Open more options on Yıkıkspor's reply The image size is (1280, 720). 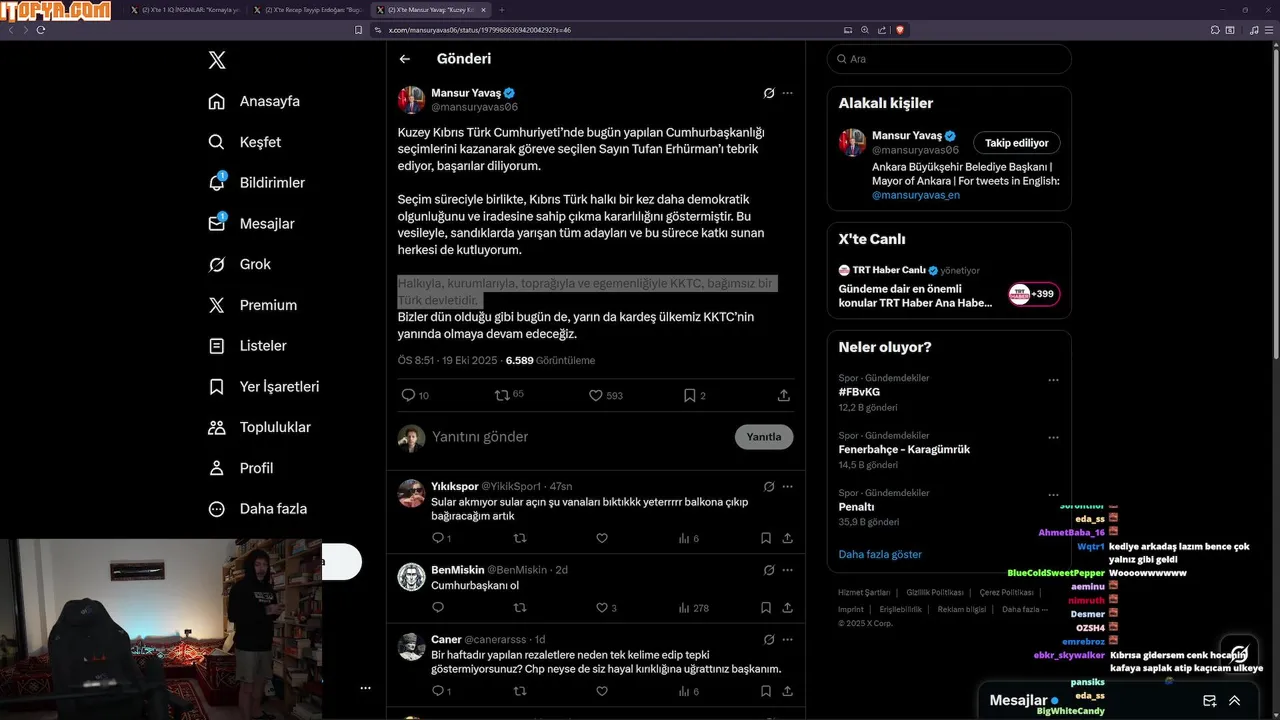(787, 486)
